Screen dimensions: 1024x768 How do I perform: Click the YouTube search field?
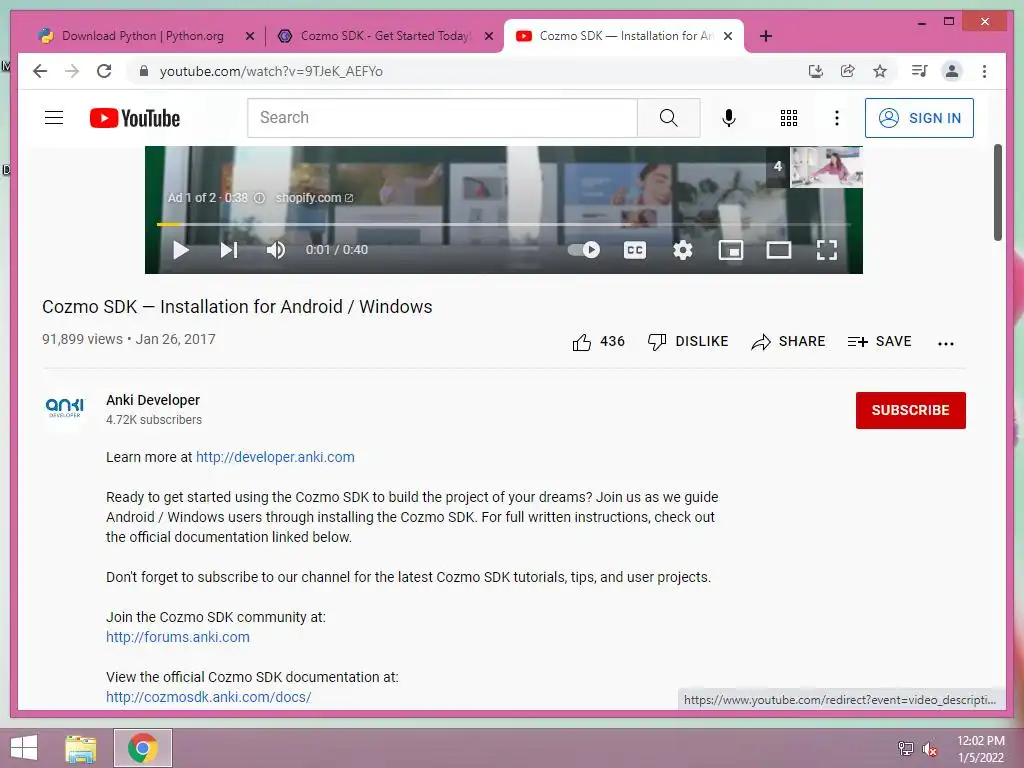click(442, 118)
